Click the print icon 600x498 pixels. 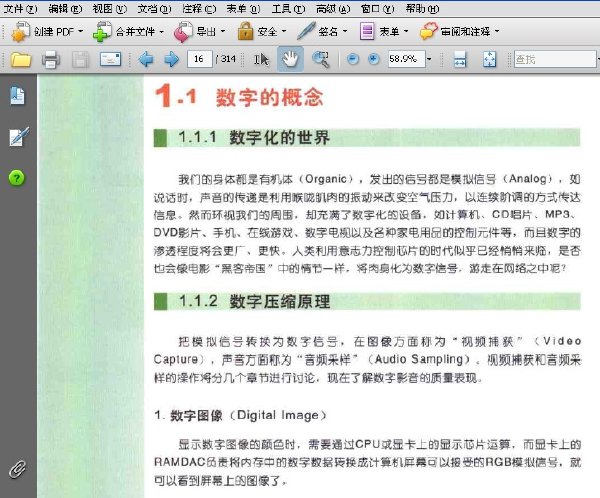[x=51, y=60]
